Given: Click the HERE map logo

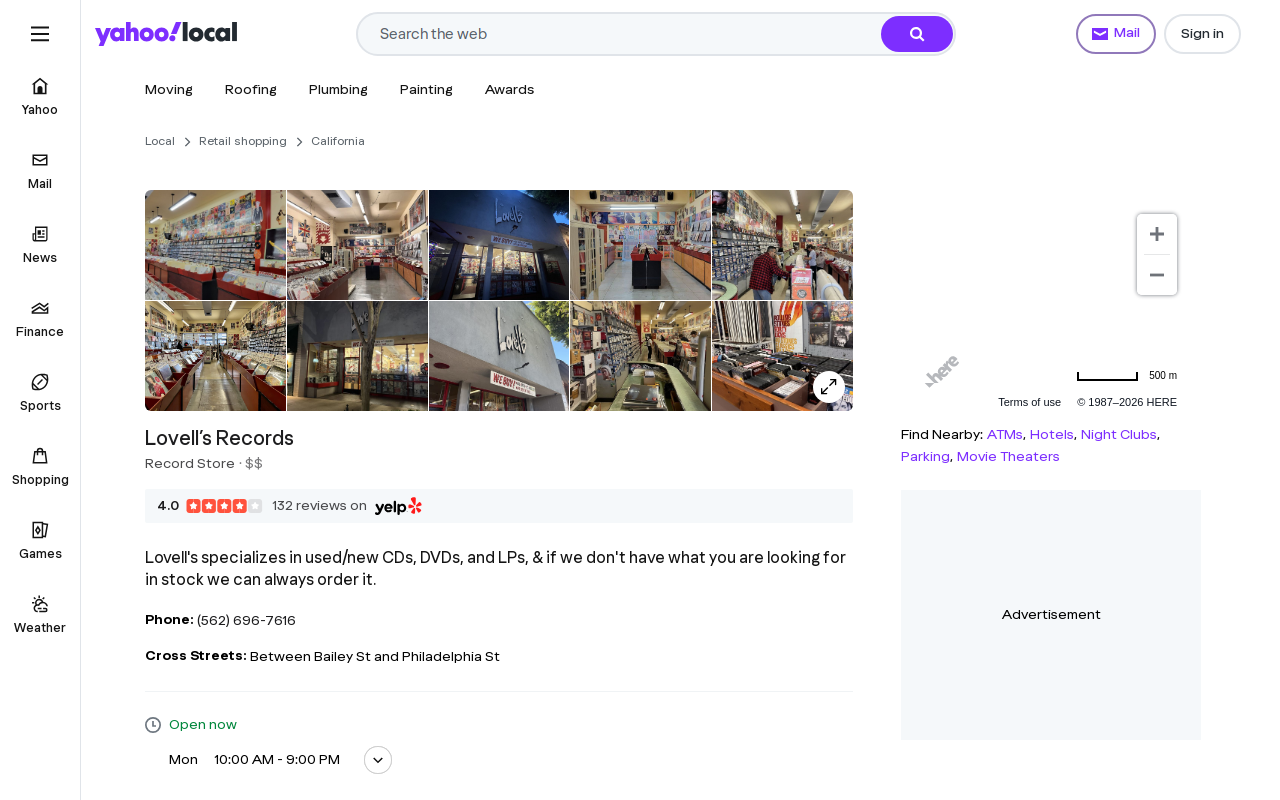Looking at the screenshot, I should (942, 370).
